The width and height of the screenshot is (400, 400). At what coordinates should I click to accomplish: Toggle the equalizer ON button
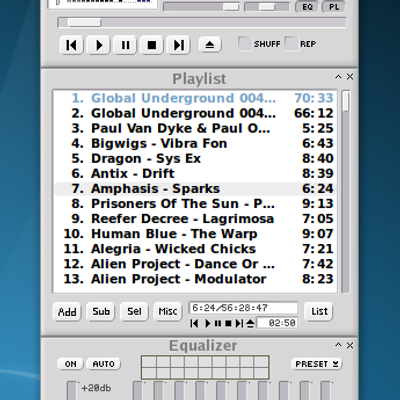pyautogui.click(x=70, y=364)
